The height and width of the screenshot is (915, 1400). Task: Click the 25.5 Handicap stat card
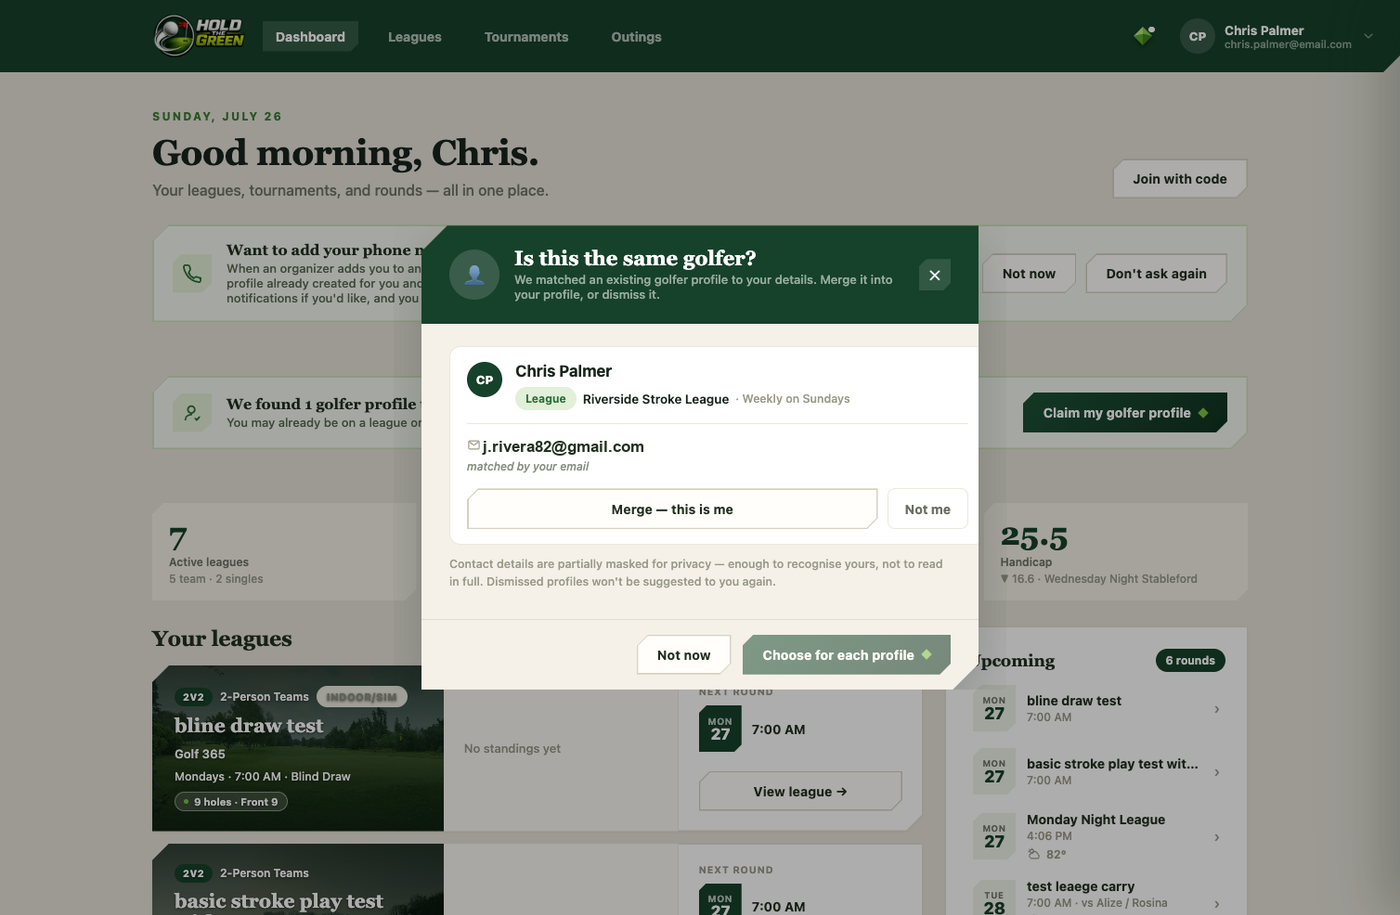1115,552
